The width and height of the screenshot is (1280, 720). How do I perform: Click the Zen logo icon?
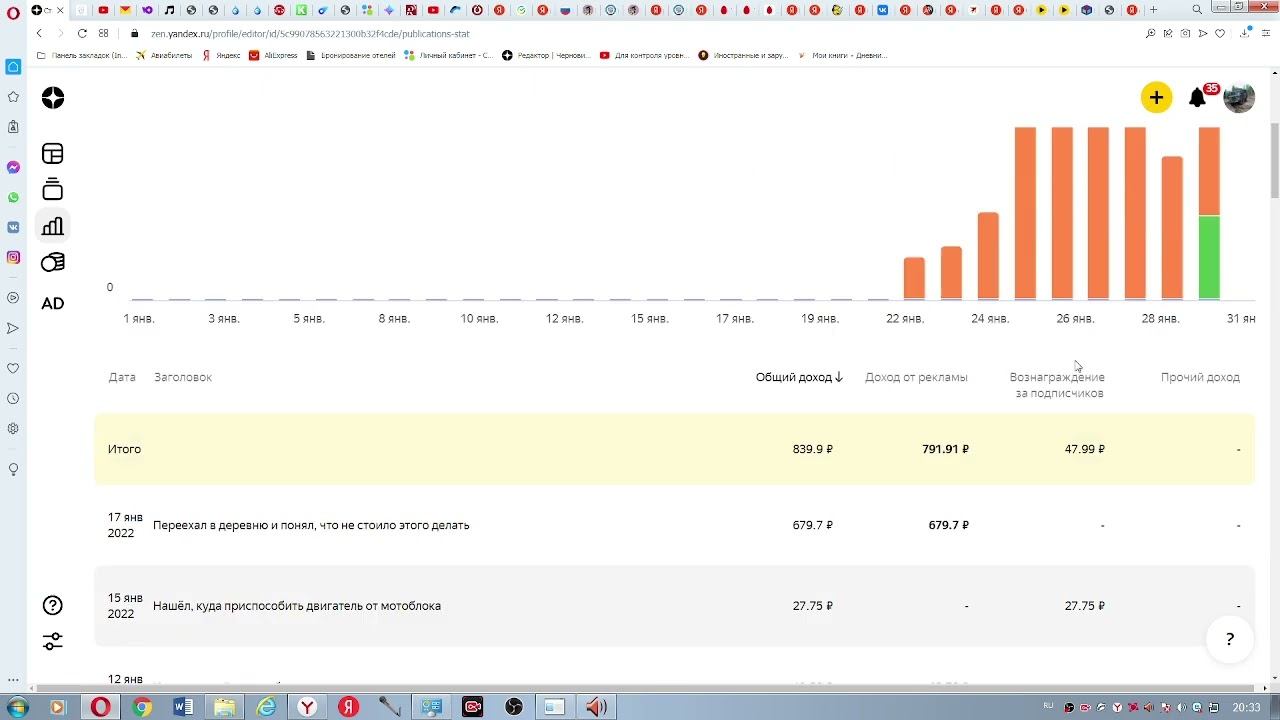[53, 98]
